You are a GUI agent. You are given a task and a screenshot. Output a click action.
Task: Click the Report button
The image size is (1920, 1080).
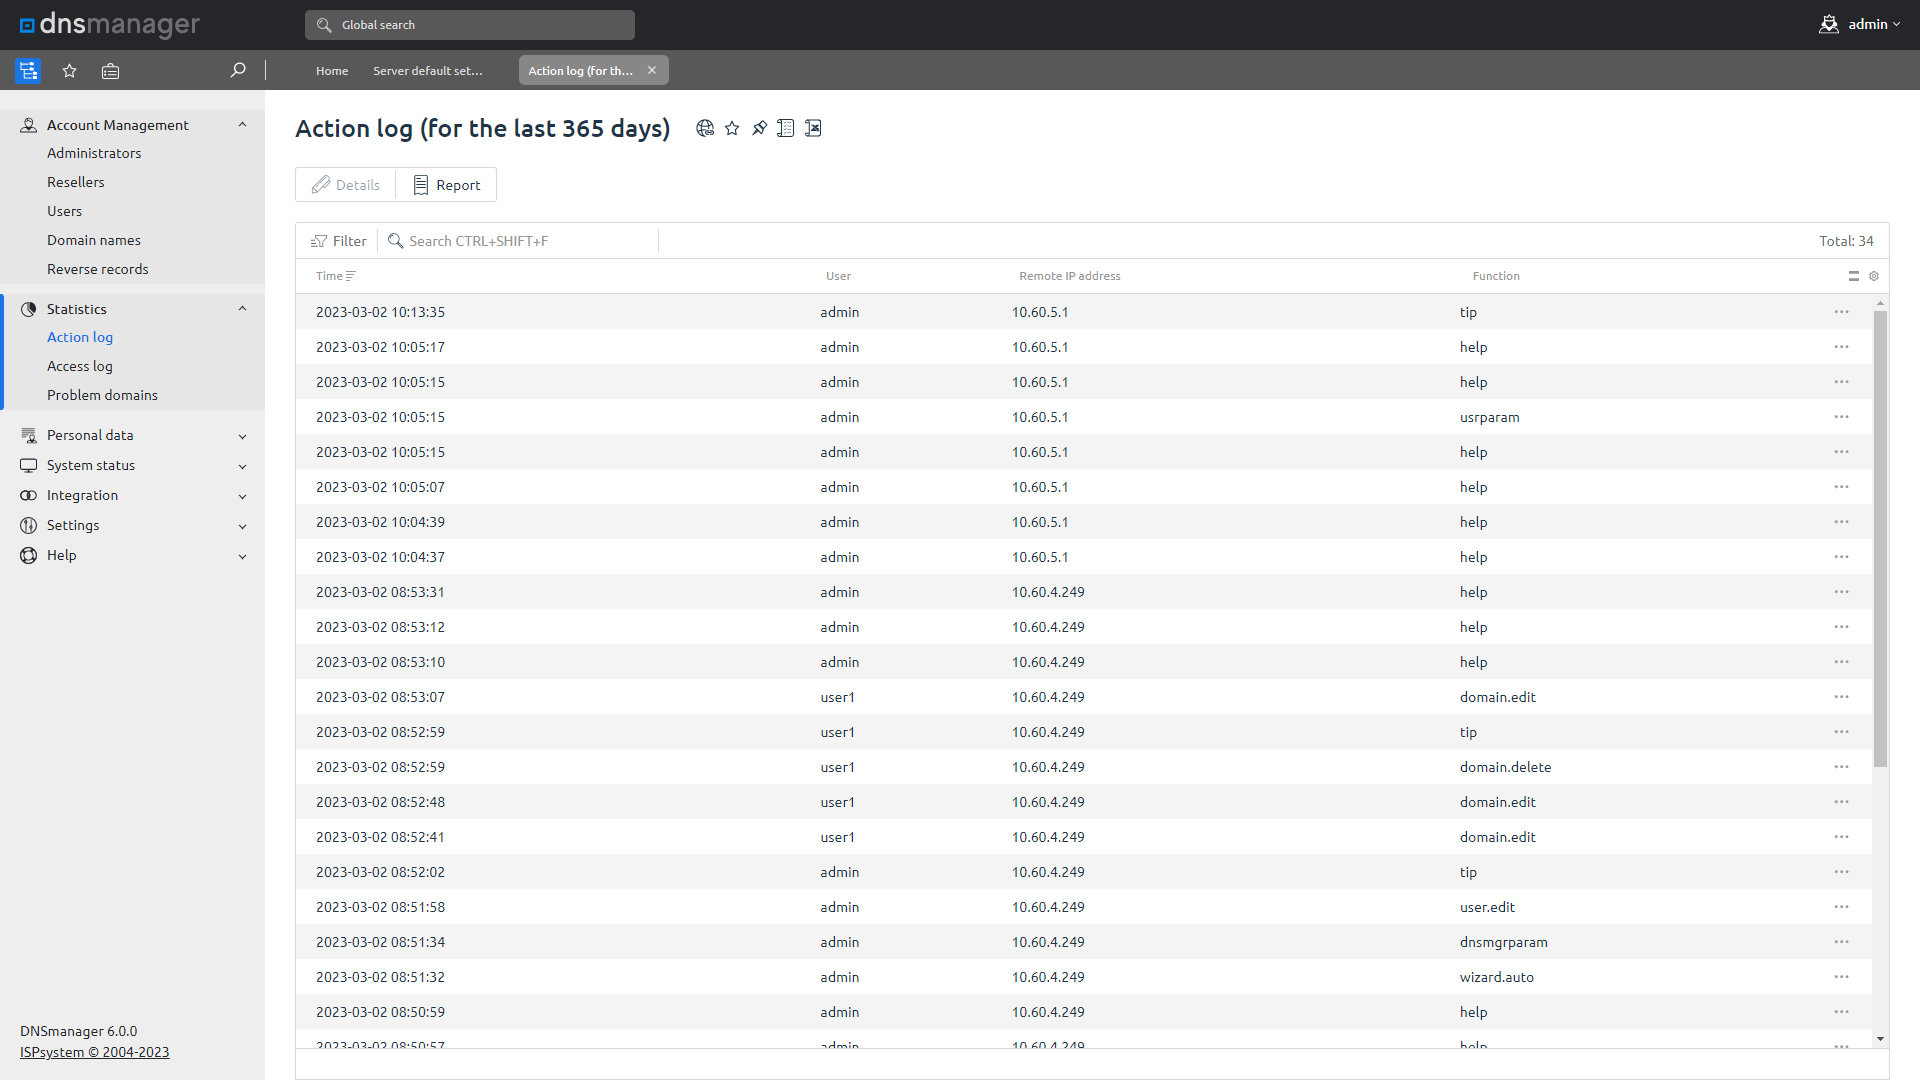click(446, 185)
